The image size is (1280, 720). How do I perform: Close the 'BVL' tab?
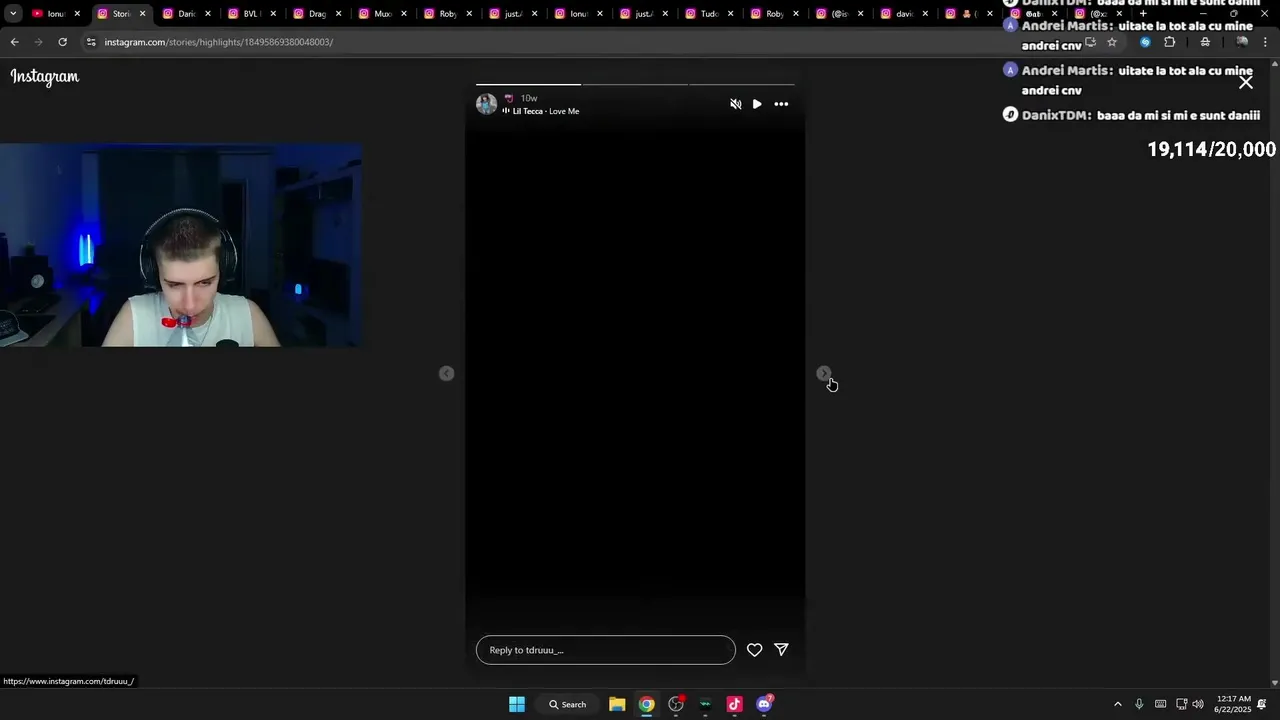coord(273,14)
